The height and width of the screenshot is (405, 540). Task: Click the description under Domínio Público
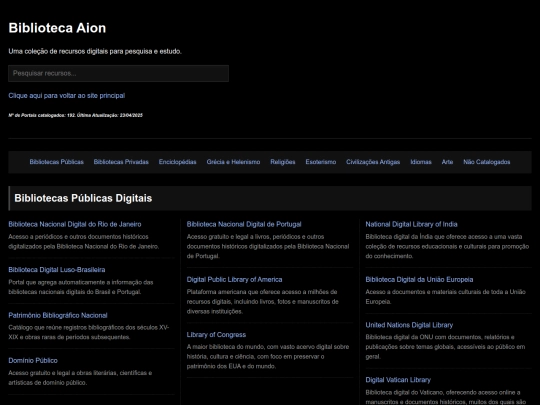(x=80, y=378)
